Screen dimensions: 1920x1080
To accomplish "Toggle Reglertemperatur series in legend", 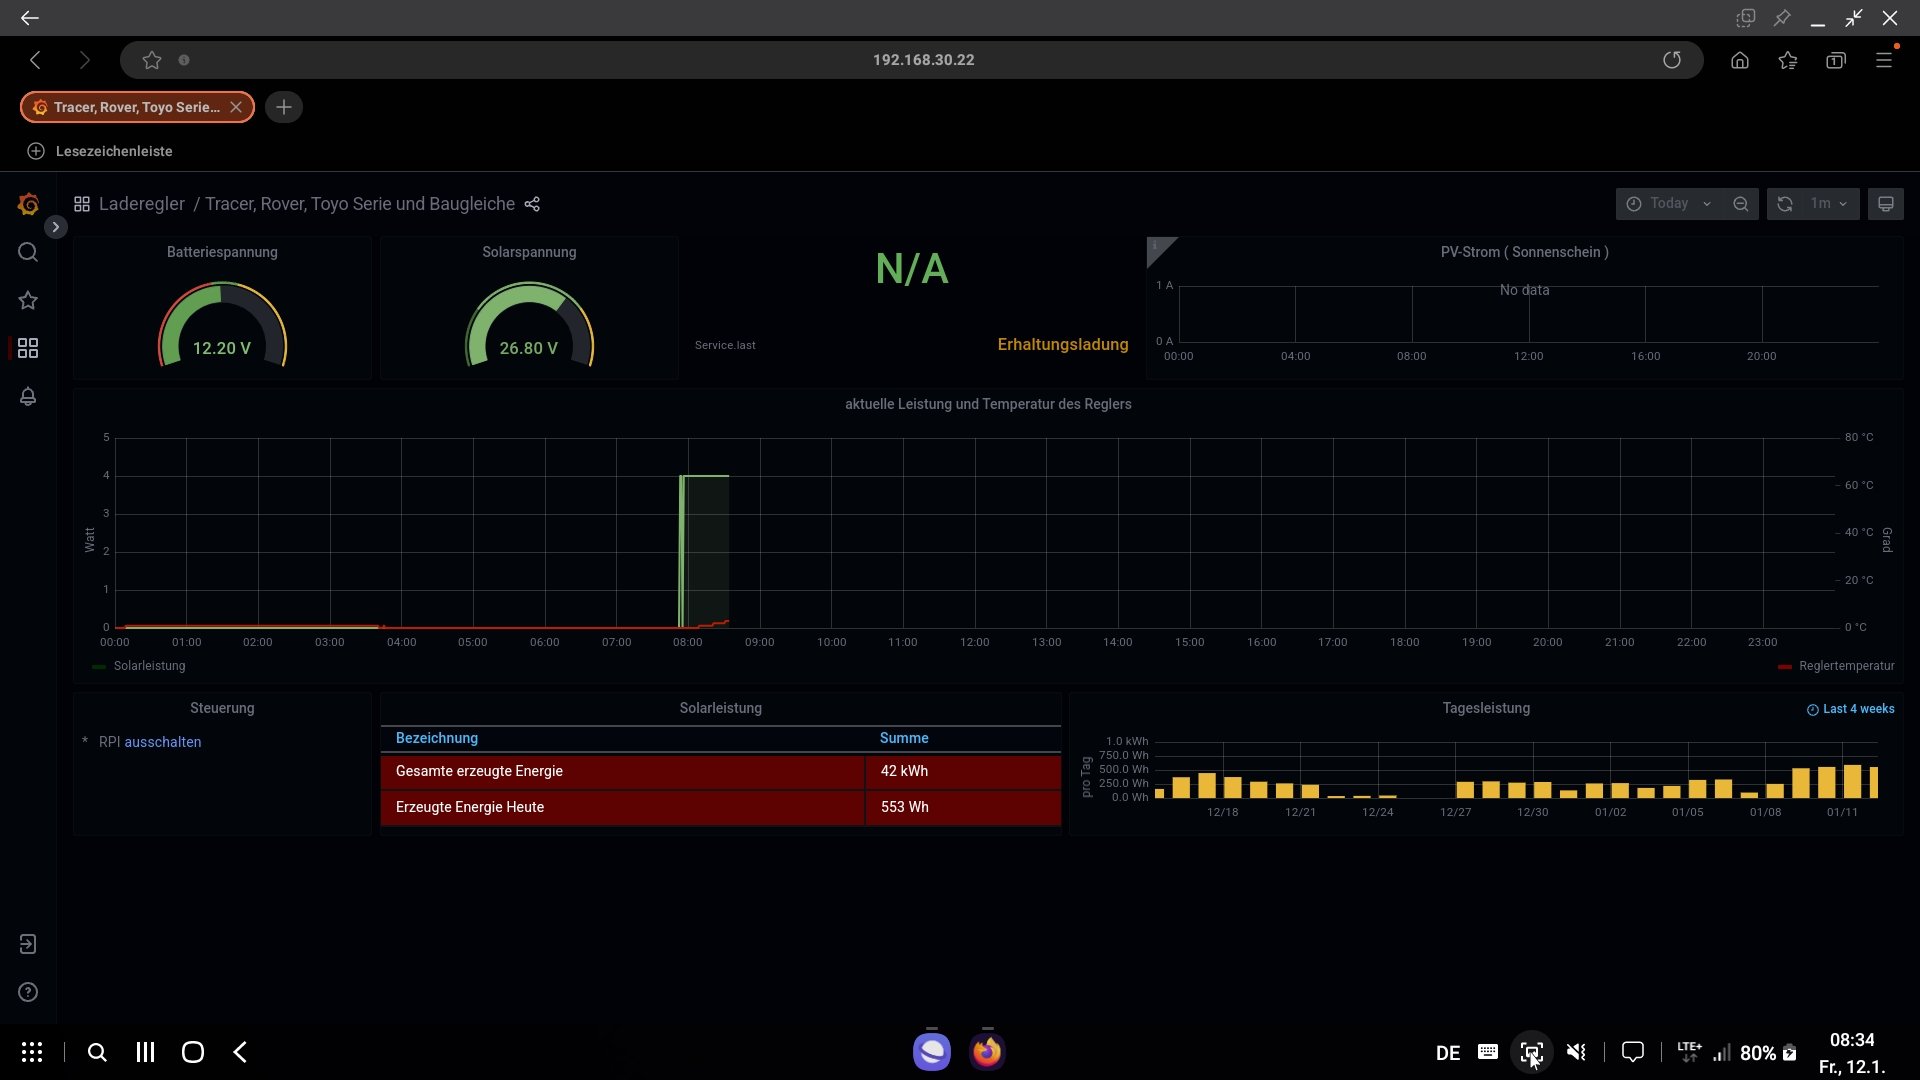I will [x=1845, y=666].
